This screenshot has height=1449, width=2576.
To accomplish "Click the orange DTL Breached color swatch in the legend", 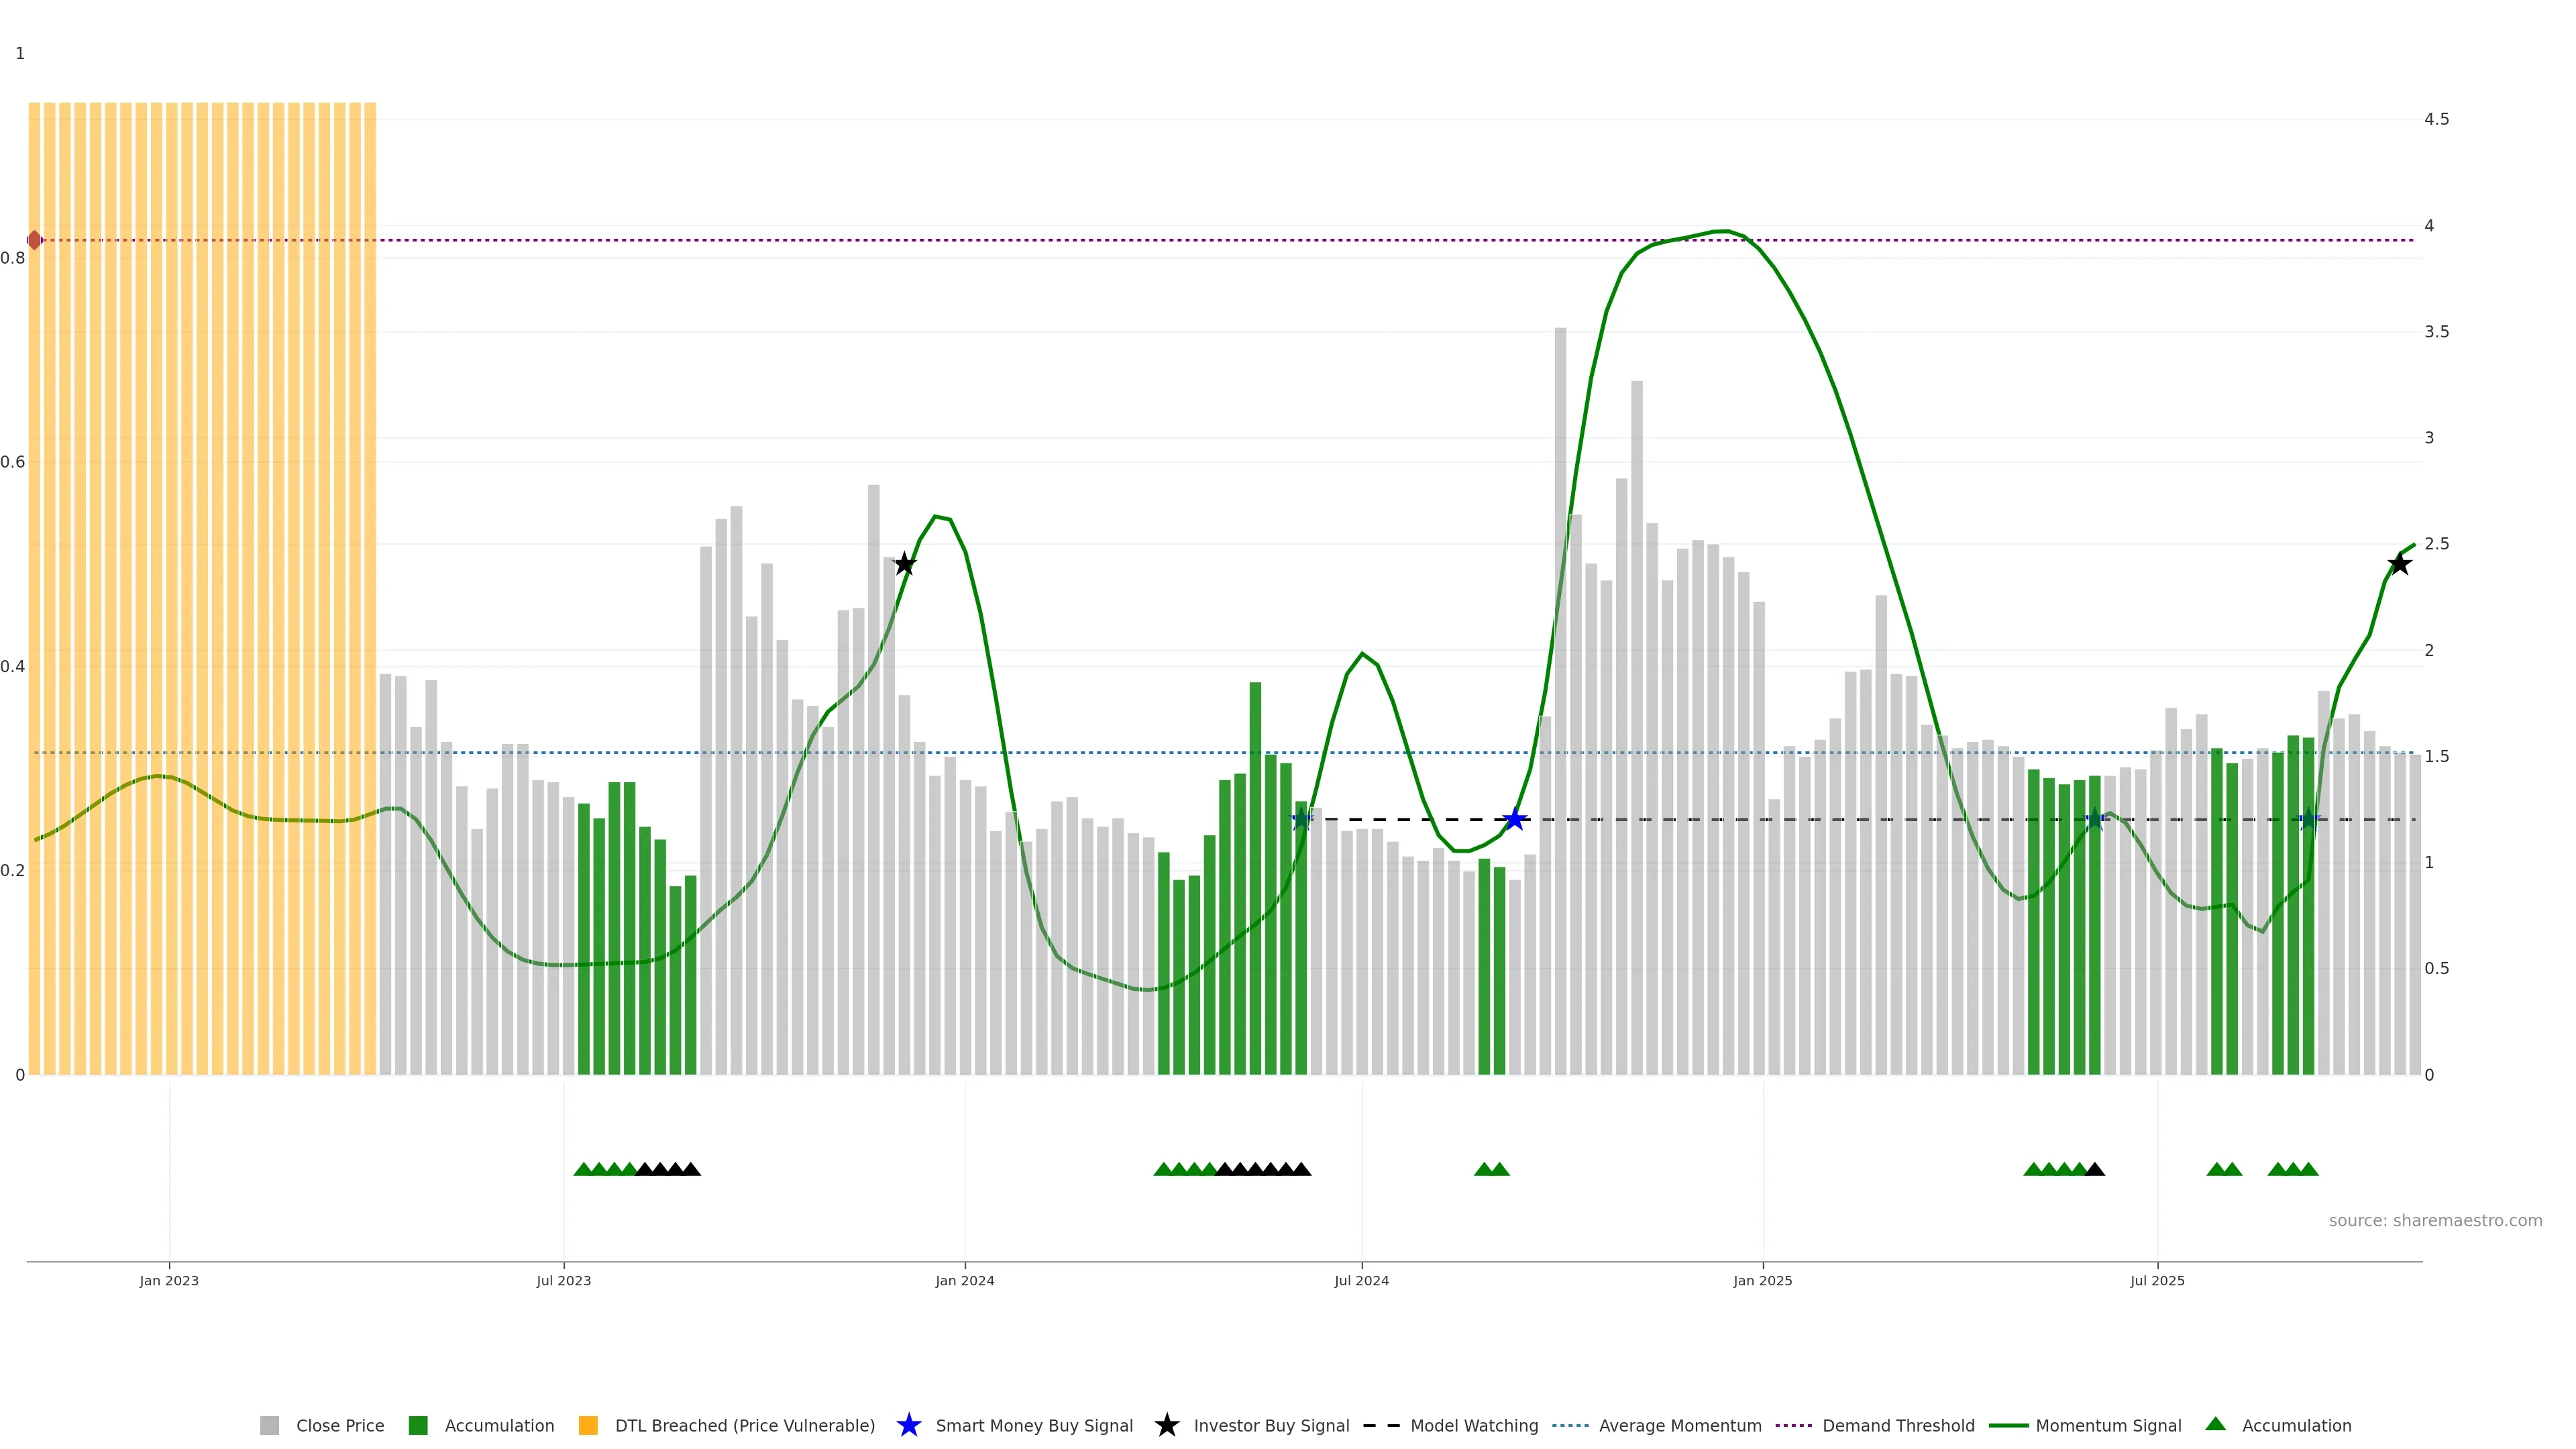I will [588, 1425].
